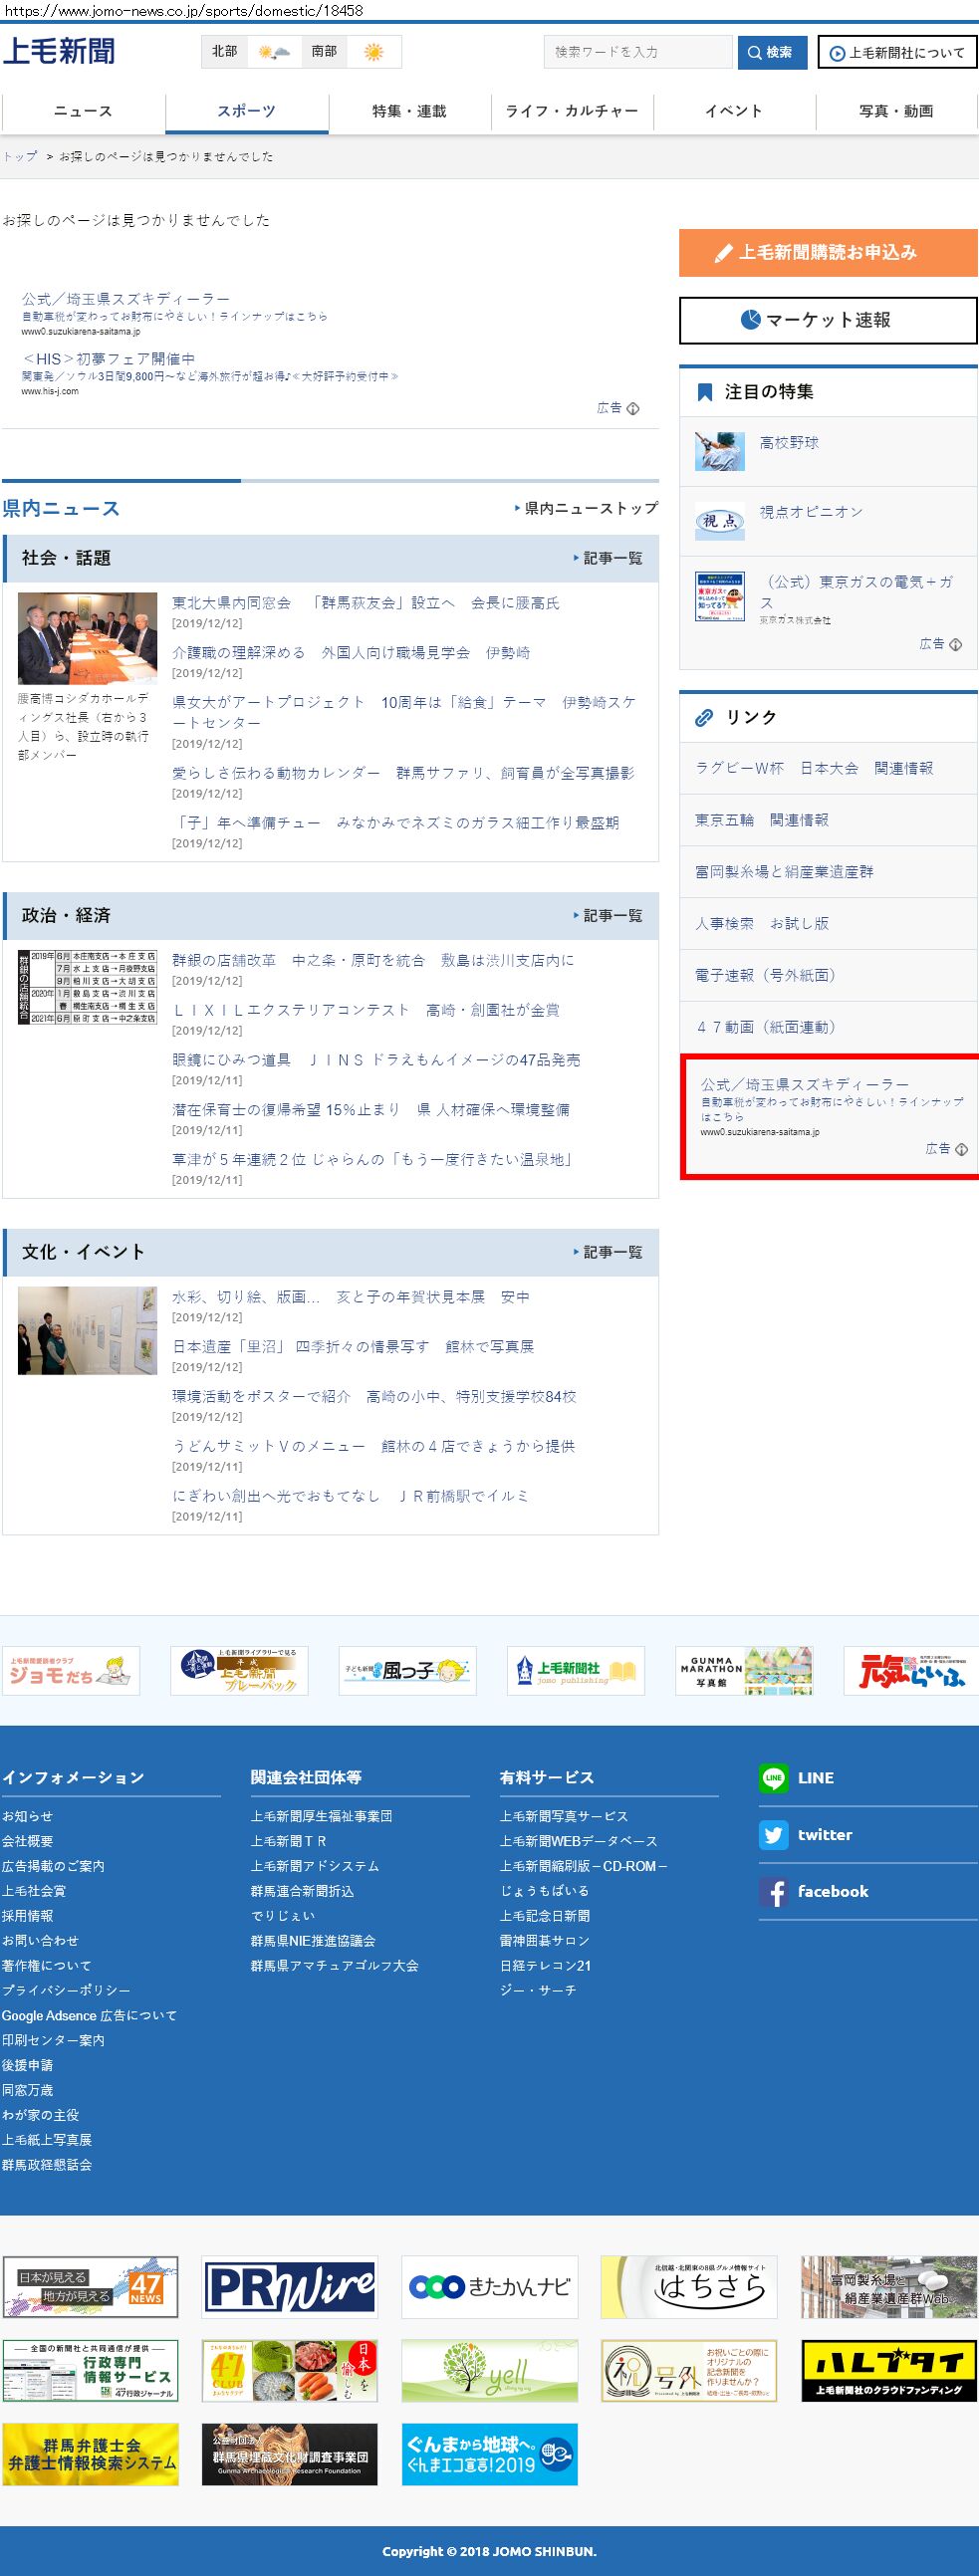Click the Facebook icon in footer

[773, 1891]
